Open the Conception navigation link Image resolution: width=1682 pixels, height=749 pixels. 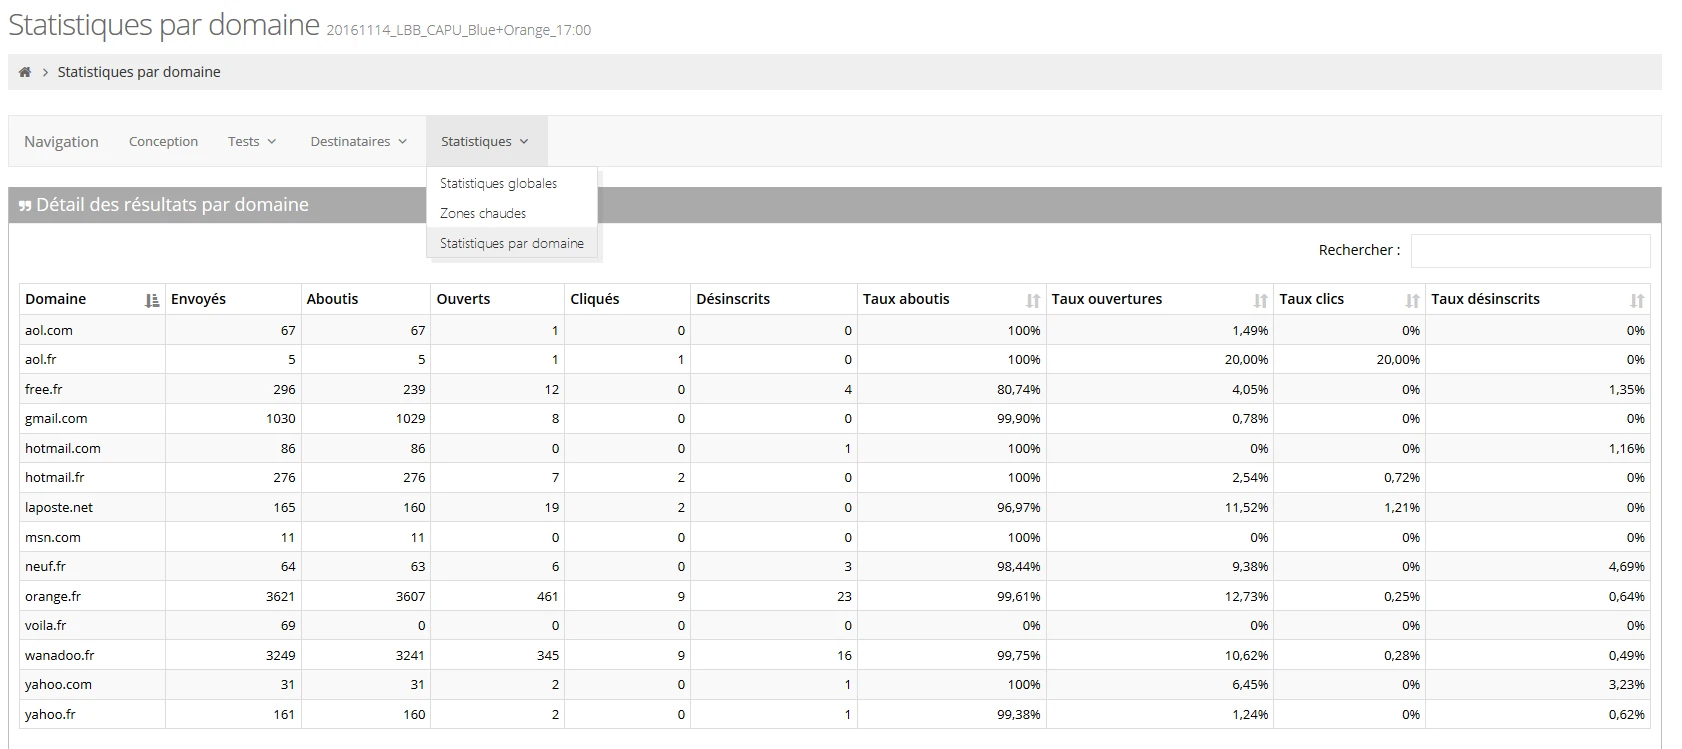[x=163, y=141]
